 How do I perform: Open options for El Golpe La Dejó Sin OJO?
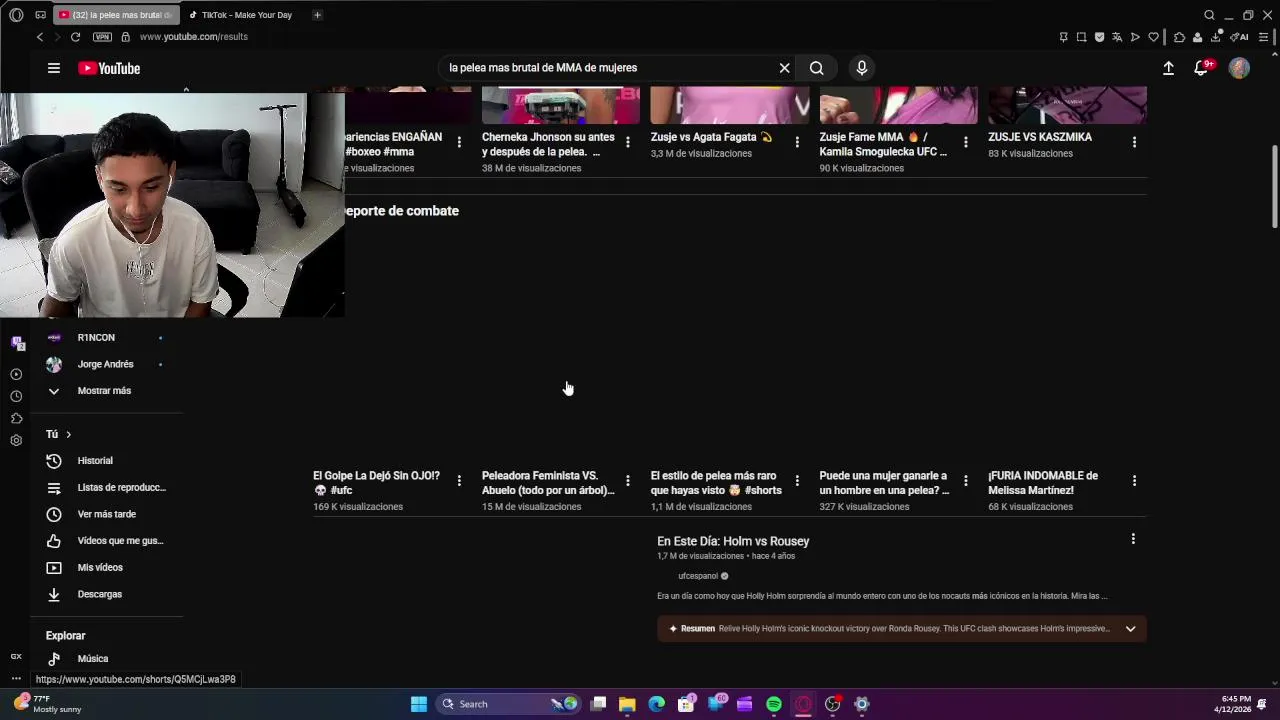click(x=459, y=481)
